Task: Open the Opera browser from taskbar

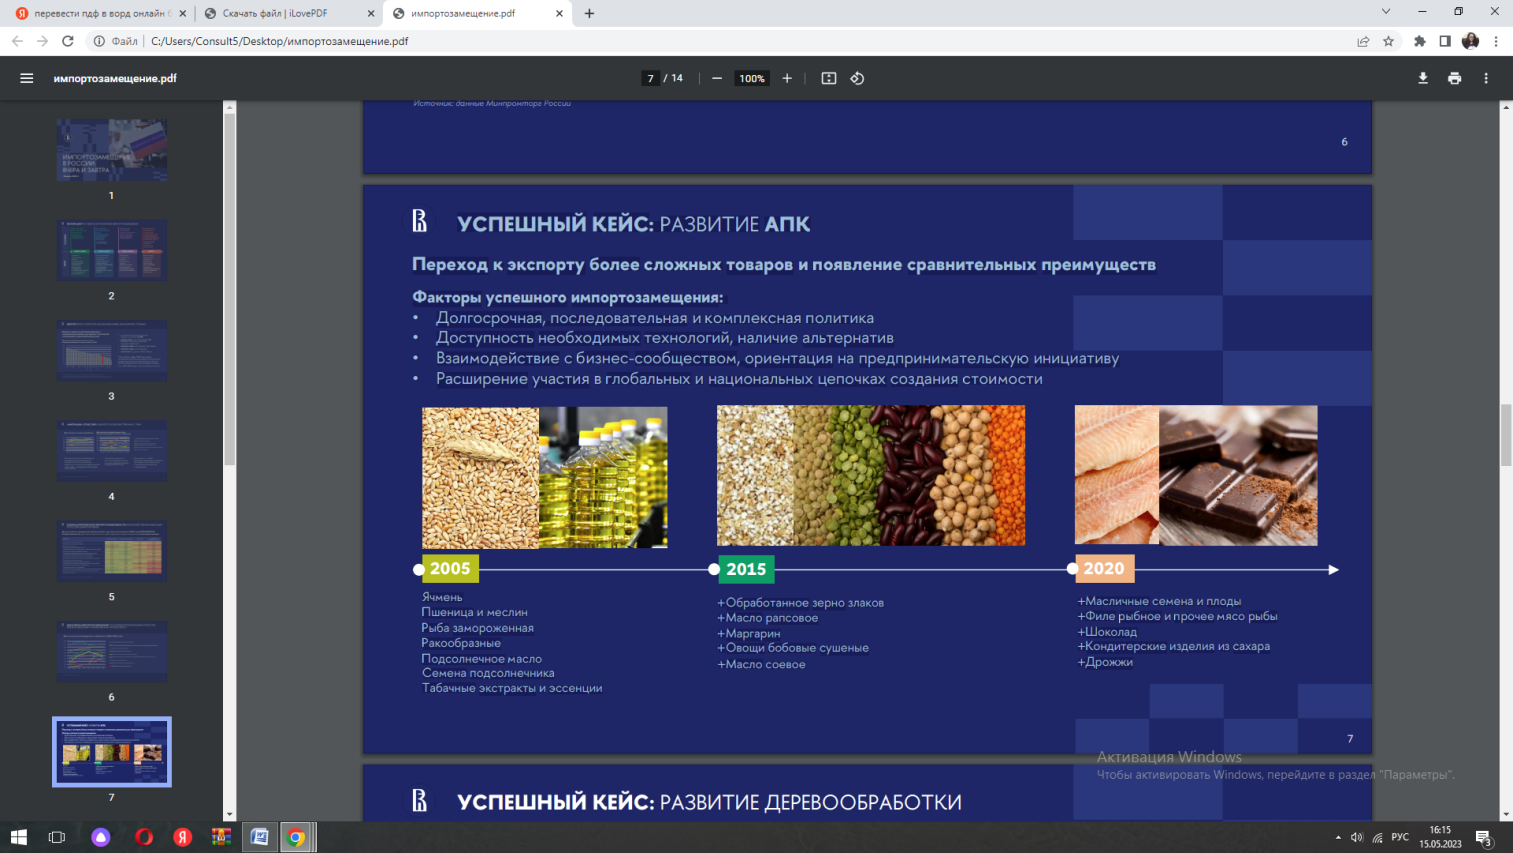Action: (144, 837)
